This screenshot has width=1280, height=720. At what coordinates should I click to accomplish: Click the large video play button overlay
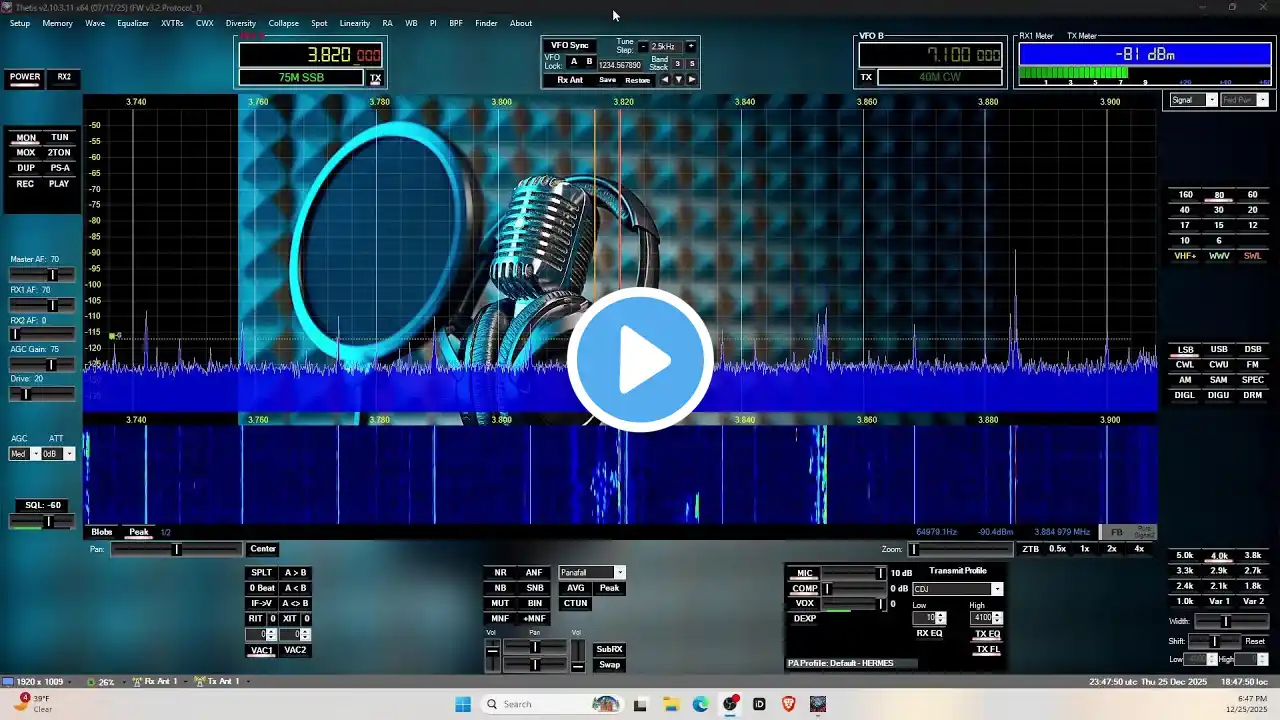[640, 360]
